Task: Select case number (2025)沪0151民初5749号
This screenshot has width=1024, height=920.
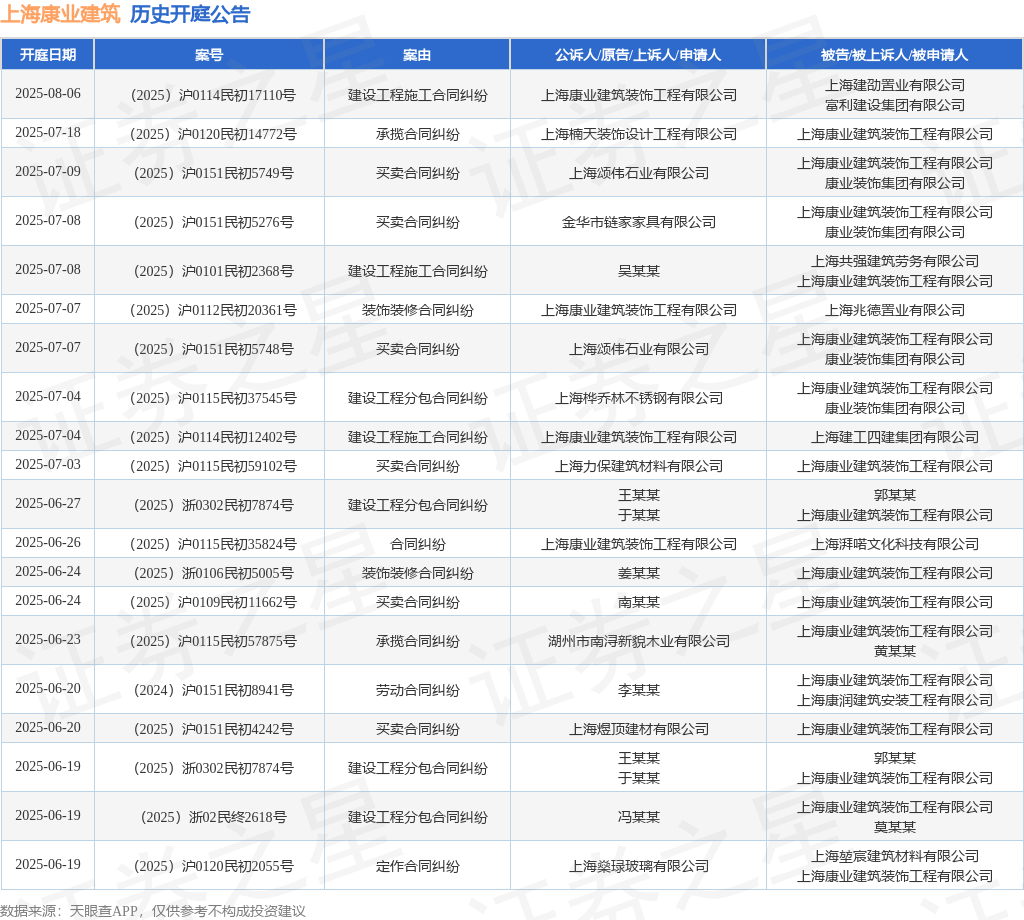Action: click(x=213, y=174)
